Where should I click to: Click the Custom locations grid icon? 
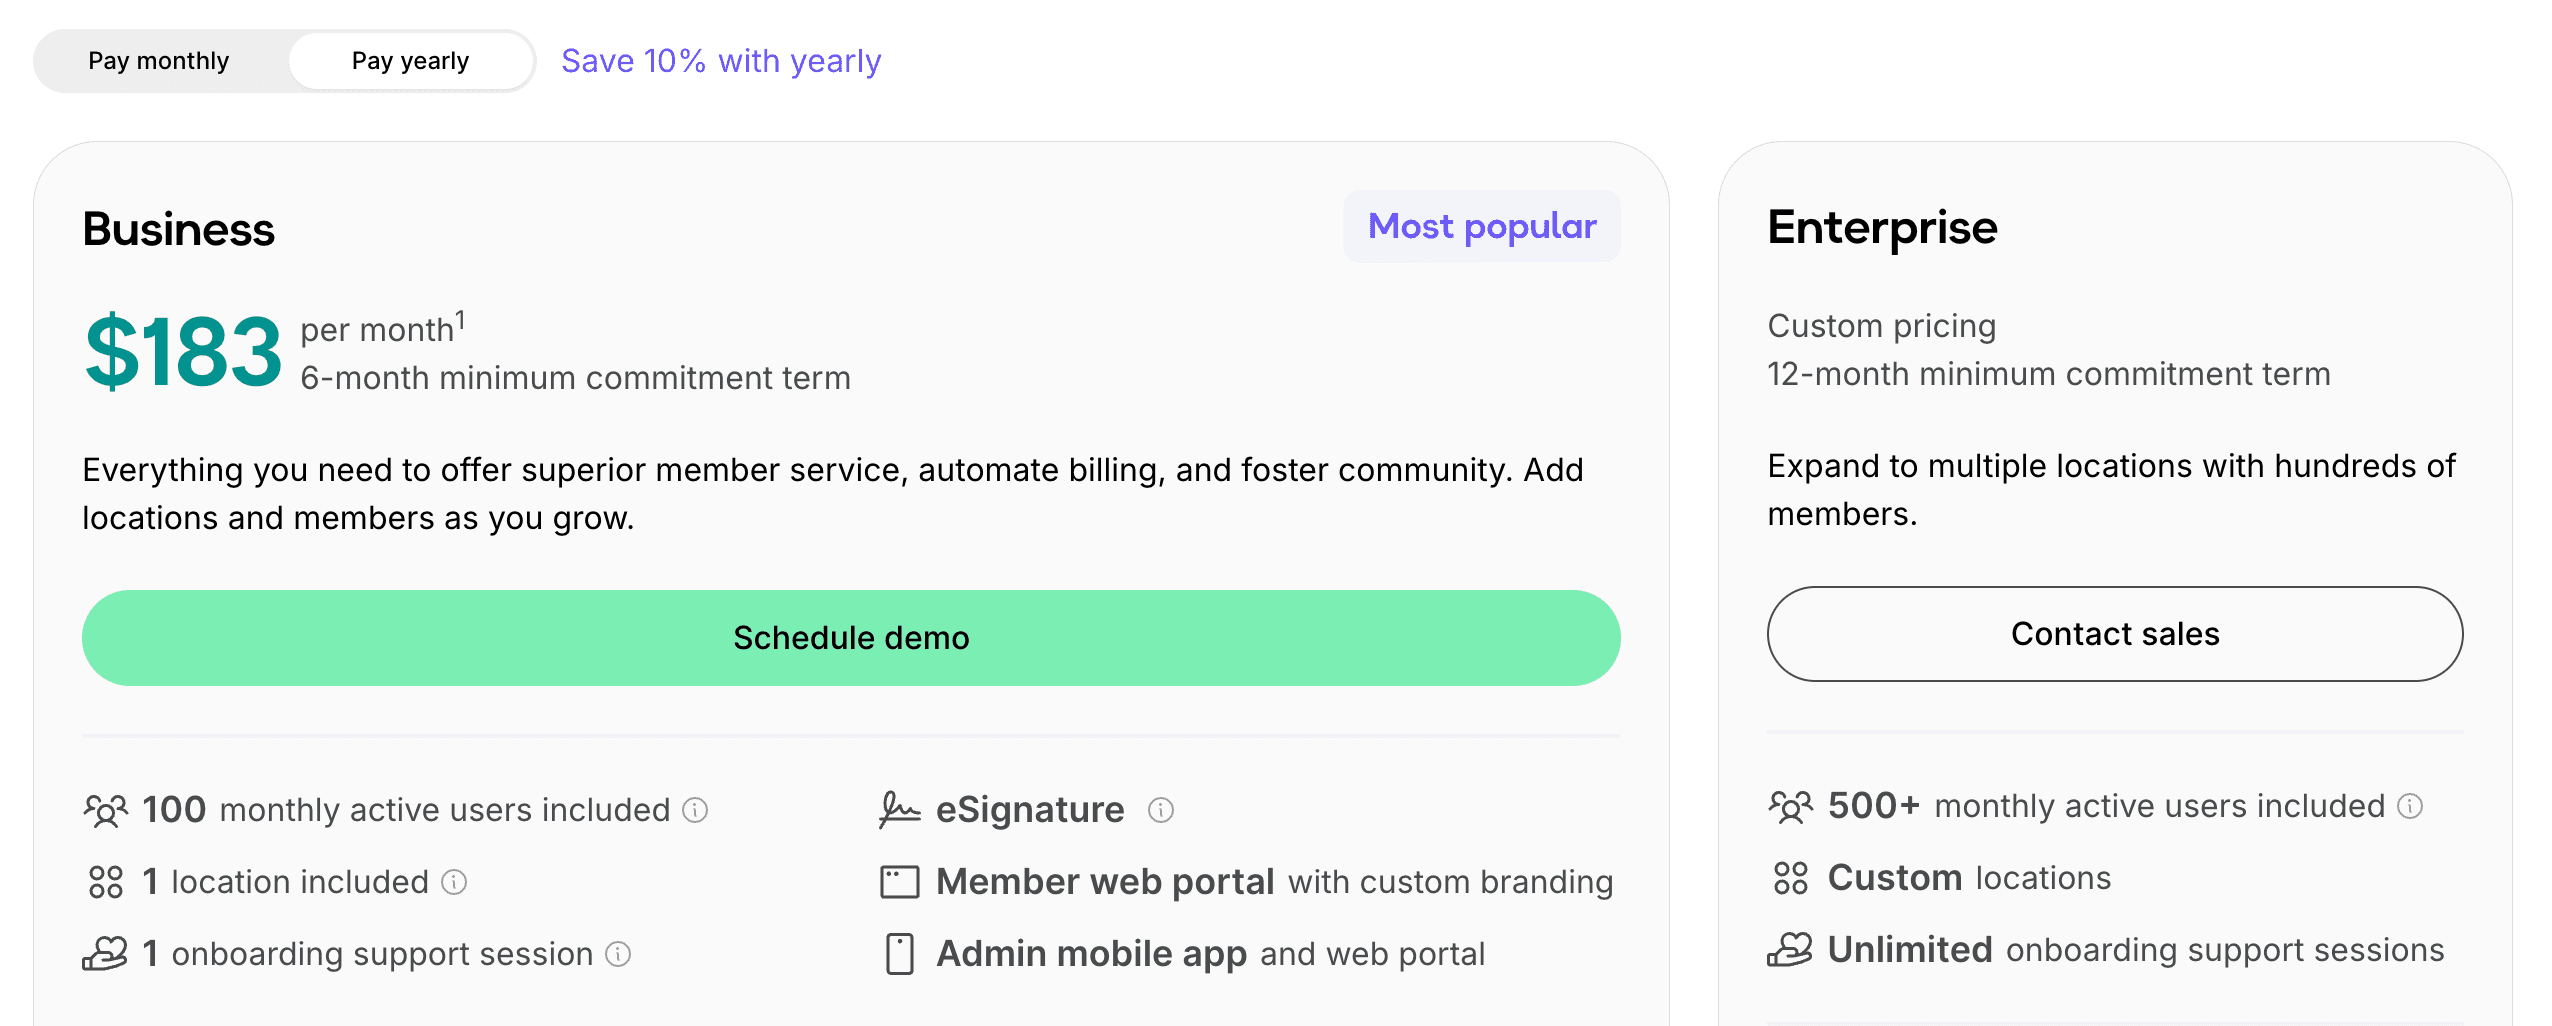click(1790, 878)
